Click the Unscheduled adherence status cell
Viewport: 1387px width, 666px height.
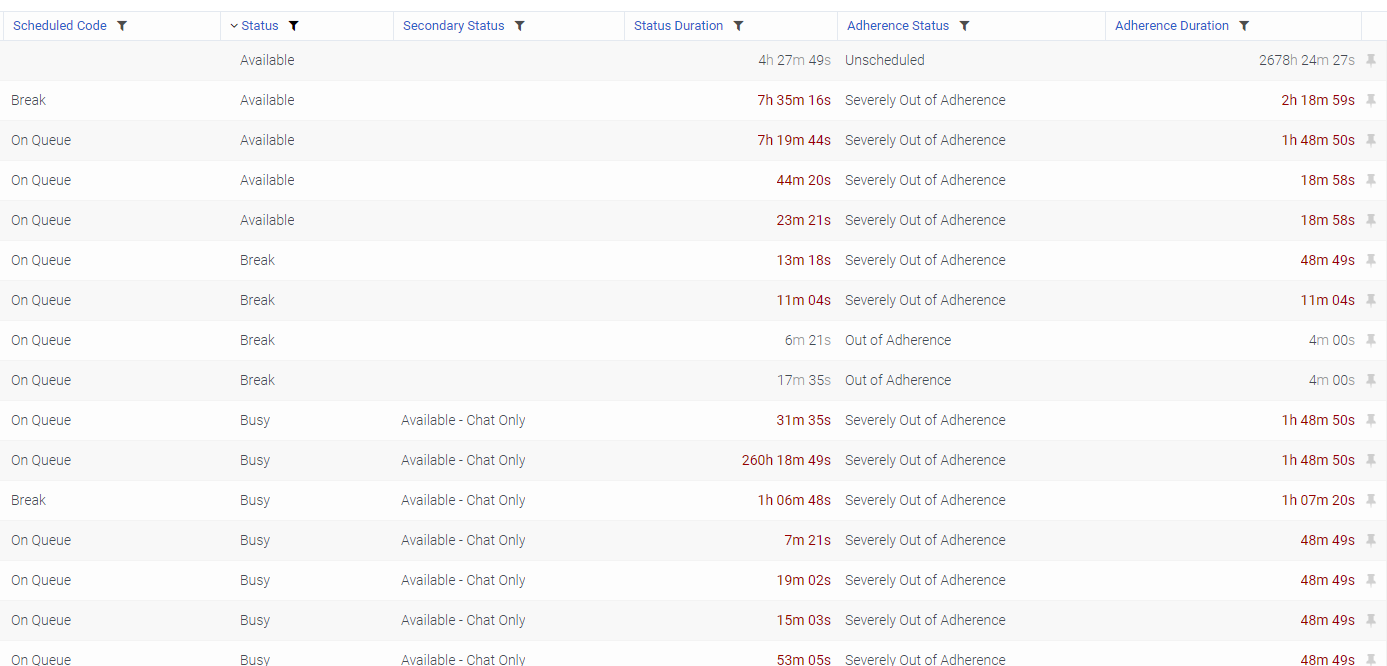(884, 60)
